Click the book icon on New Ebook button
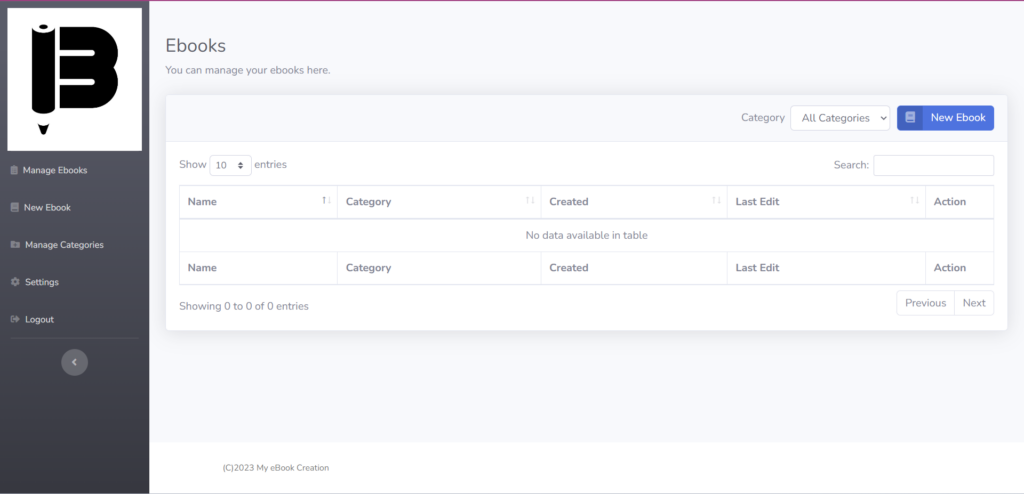Screen dimensions: 1024x494 pos(910,118)
